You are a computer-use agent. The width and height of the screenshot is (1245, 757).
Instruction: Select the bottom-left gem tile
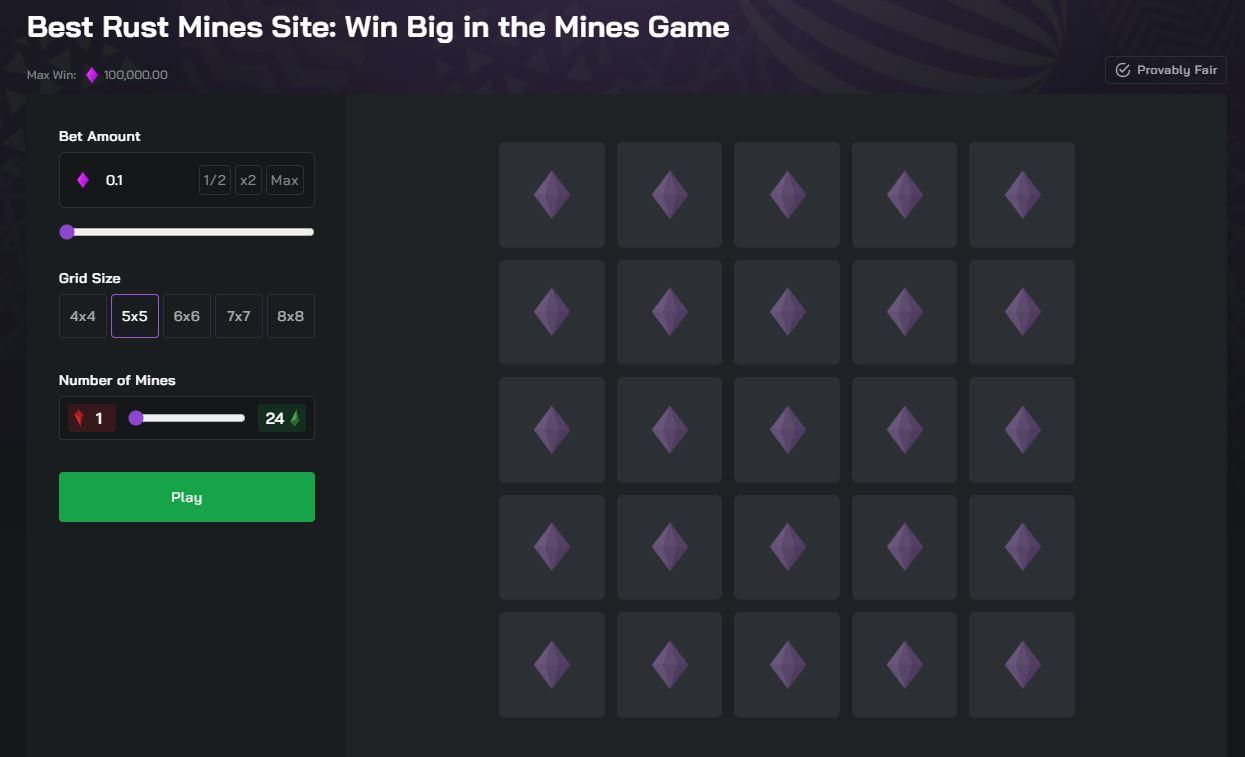pos(552,664)
